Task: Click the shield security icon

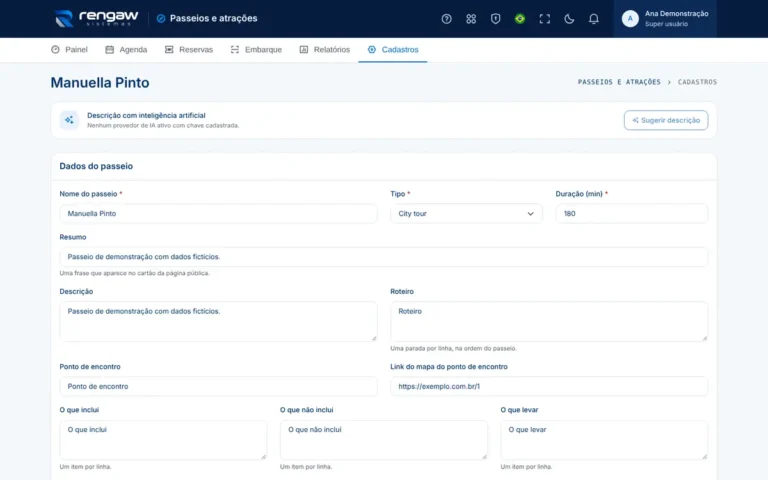Action: pyautogui.click(x=495, y=19)
